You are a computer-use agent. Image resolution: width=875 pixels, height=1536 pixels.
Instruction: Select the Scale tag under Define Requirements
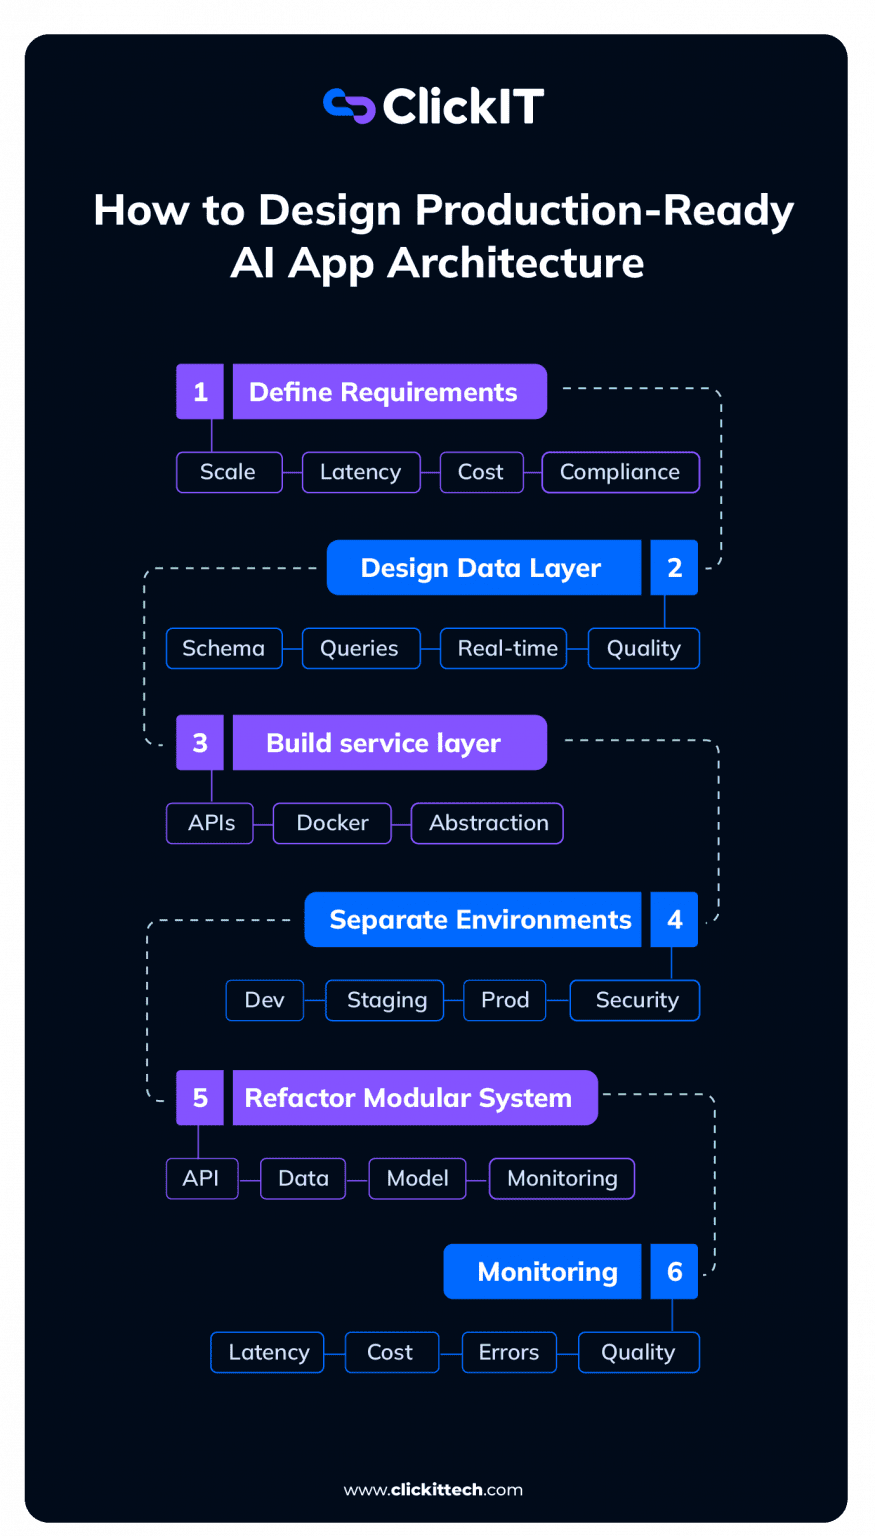tap(229, 472)
